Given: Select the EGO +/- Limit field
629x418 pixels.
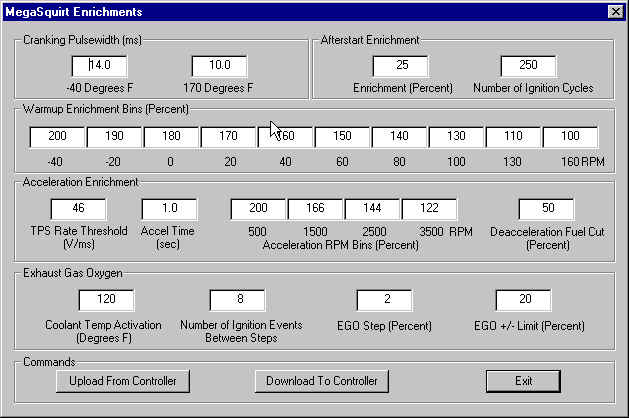Looking at the screenshot, I should (523, 300).
